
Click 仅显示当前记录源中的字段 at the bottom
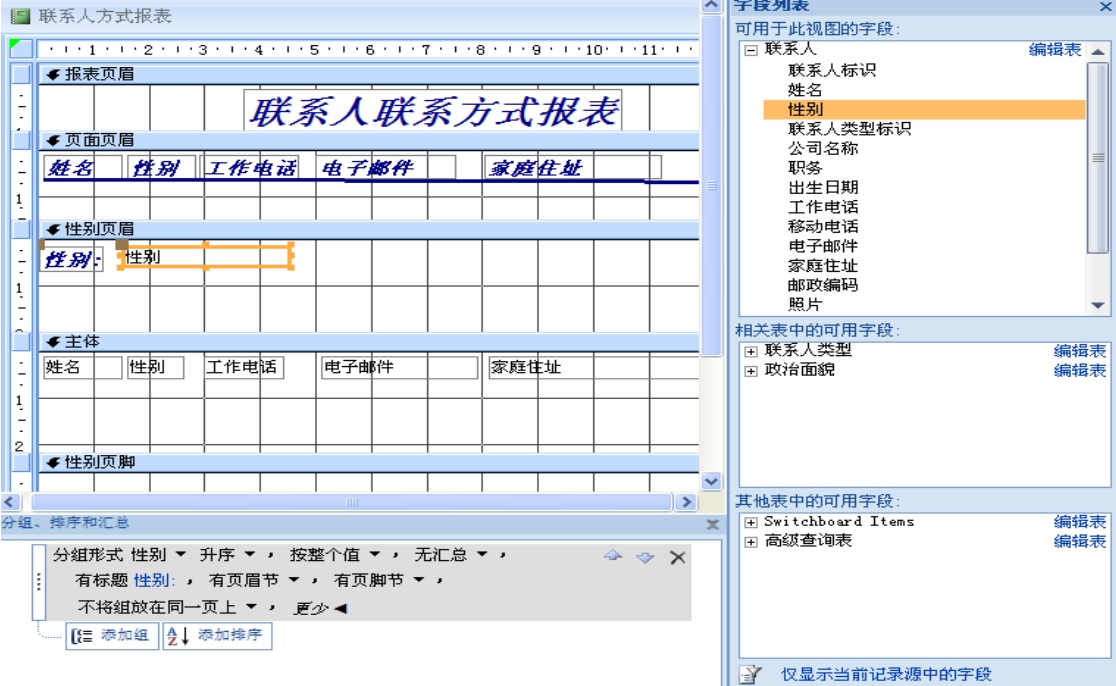(x=886, y=675)
